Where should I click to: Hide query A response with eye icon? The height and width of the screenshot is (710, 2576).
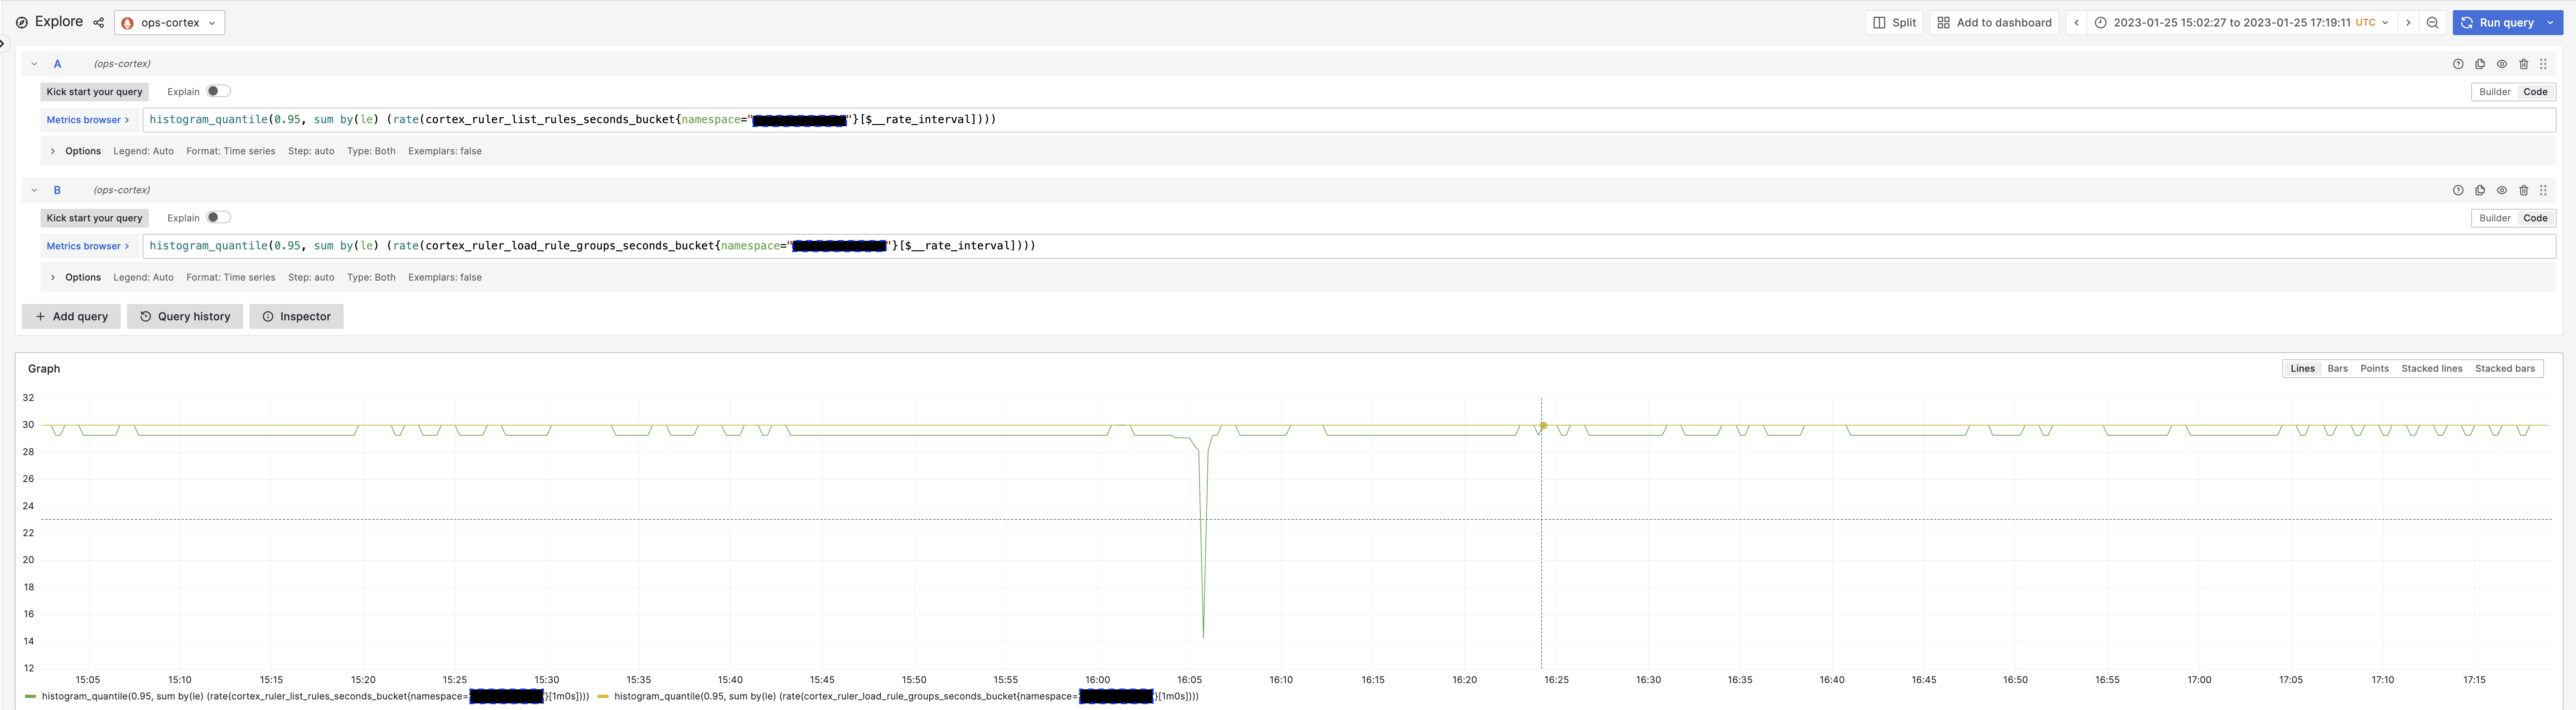pos(2502,64)
